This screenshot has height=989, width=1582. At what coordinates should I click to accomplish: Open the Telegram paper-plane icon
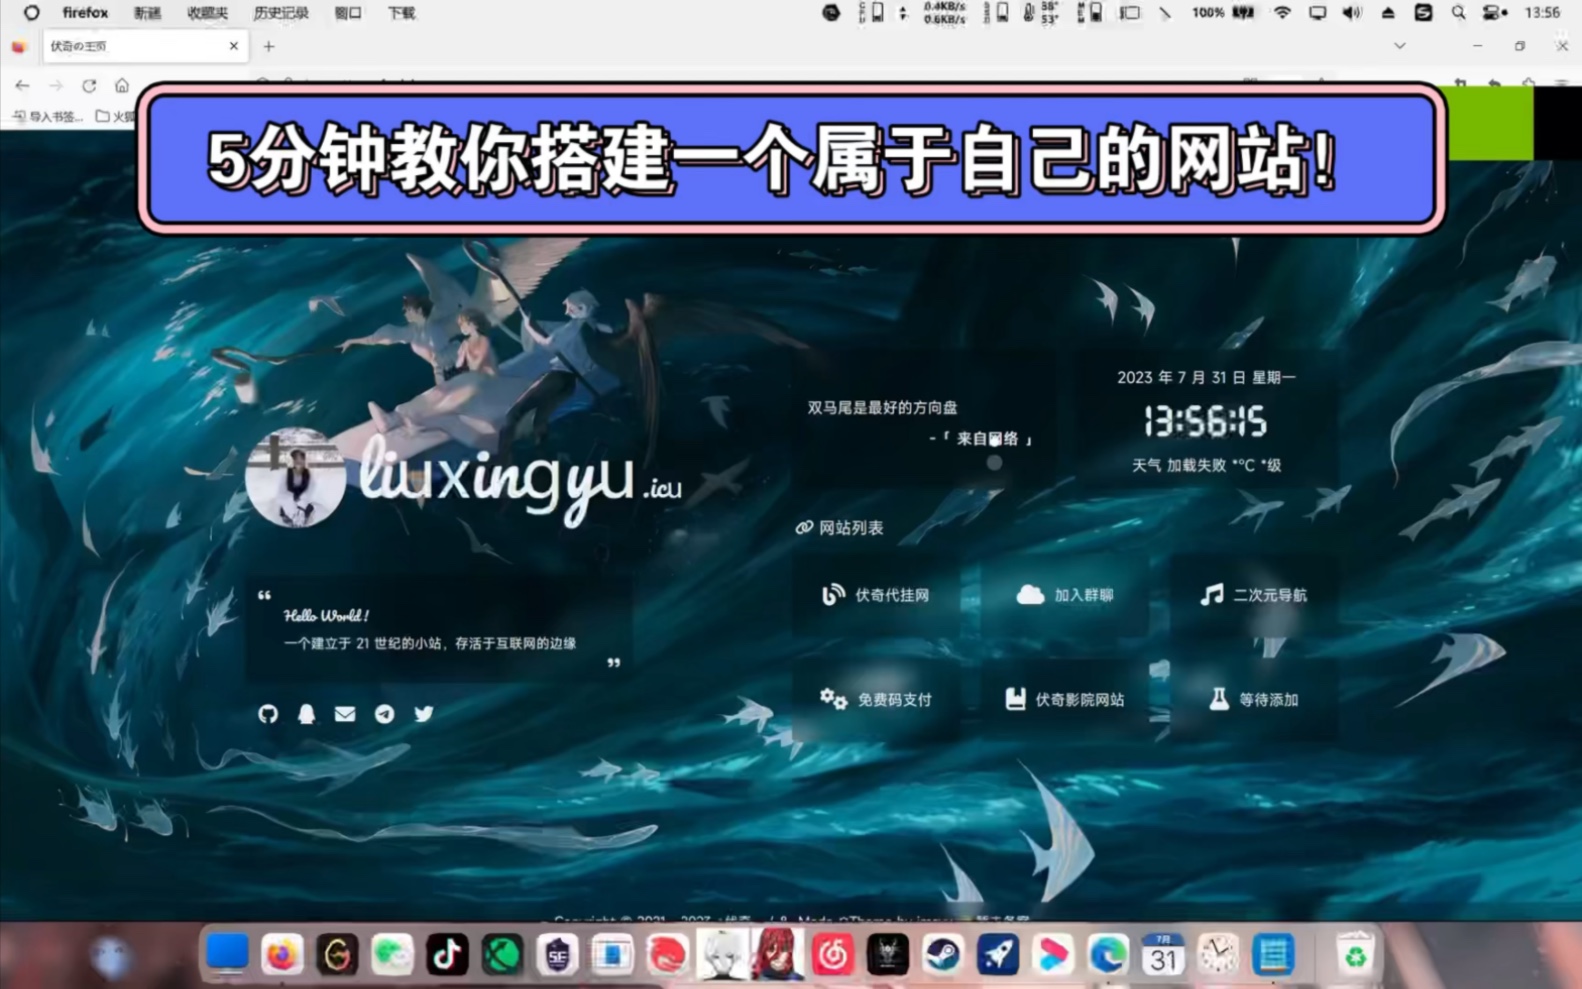[x=384, y=713]
